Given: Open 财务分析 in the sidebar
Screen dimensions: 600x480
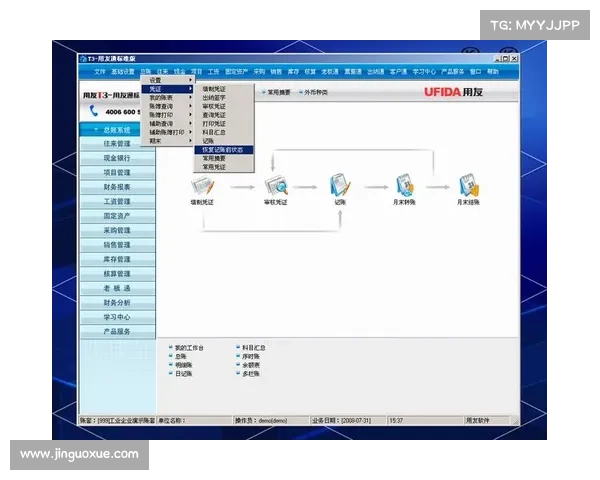Looking at the screenshot, I should point(117,303).
